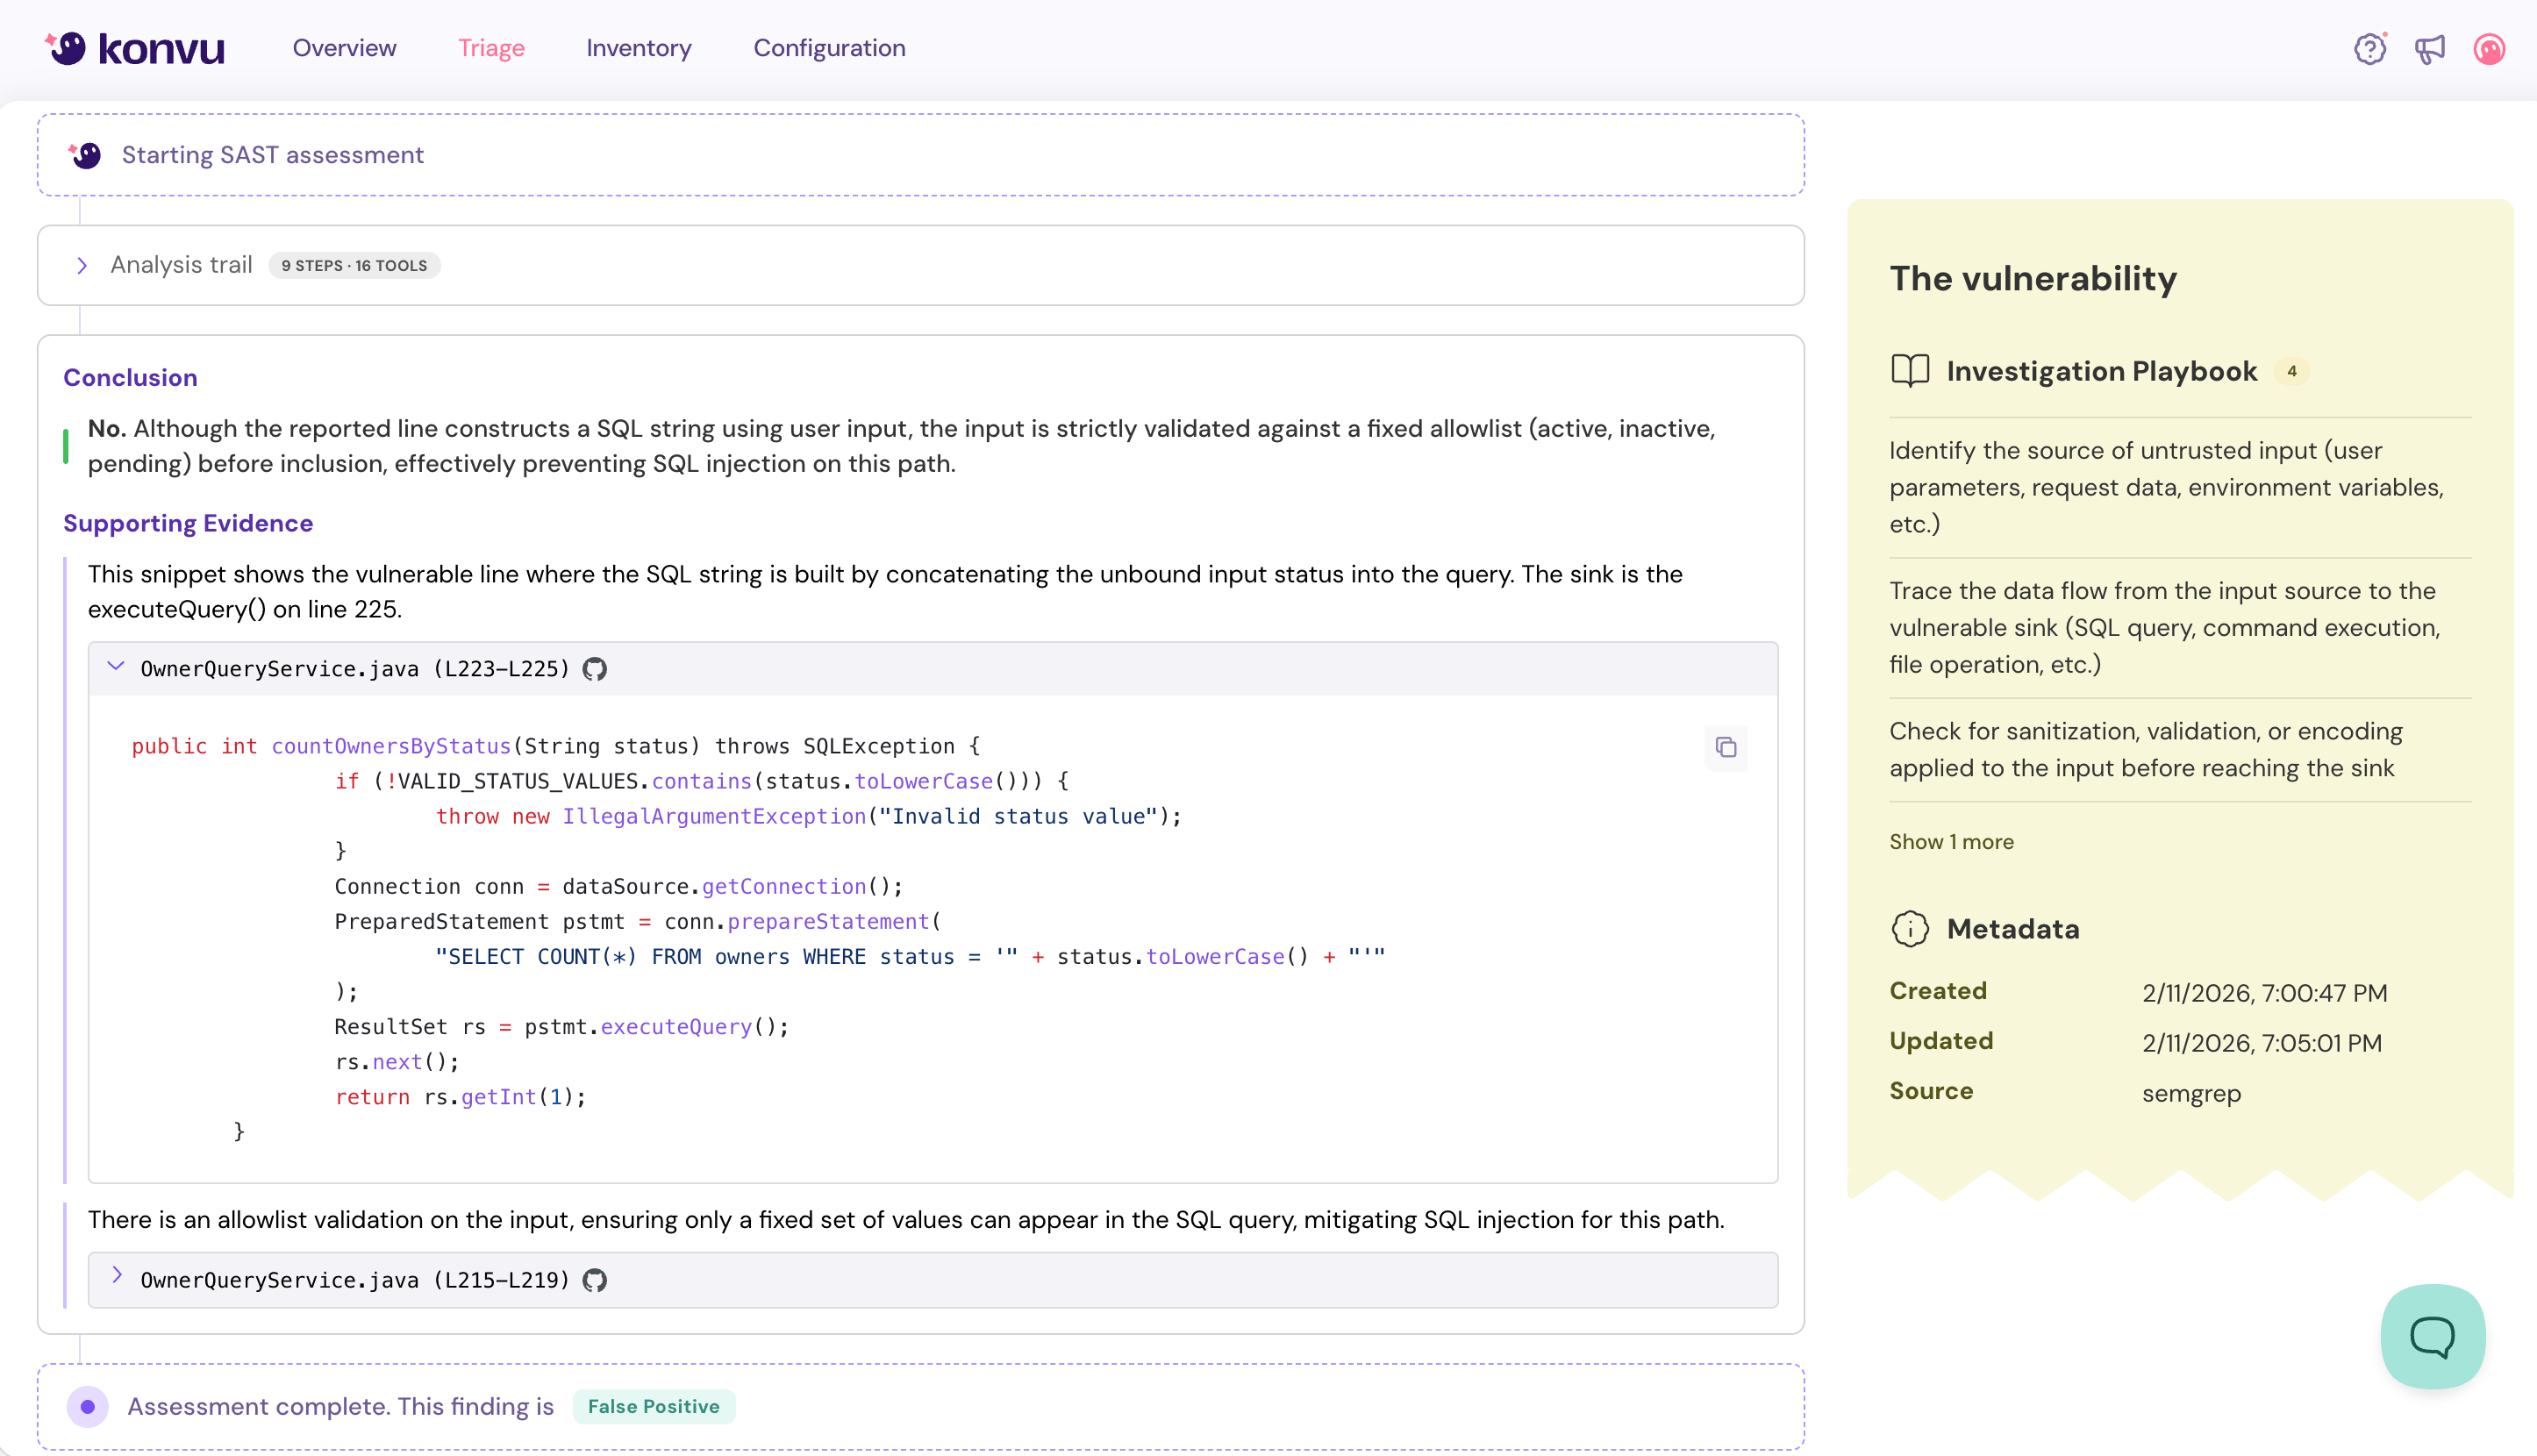Open the announcements megaphone icon

2429,48
